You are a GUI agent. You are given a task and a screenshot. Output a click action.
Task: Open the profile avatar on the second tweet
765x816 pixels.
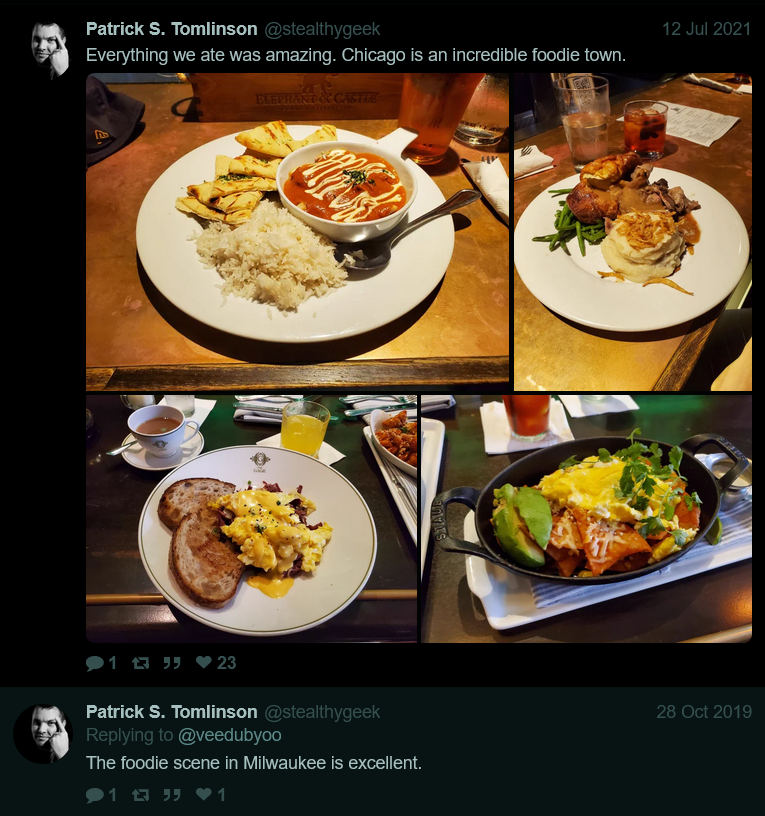tap(43, 734)
